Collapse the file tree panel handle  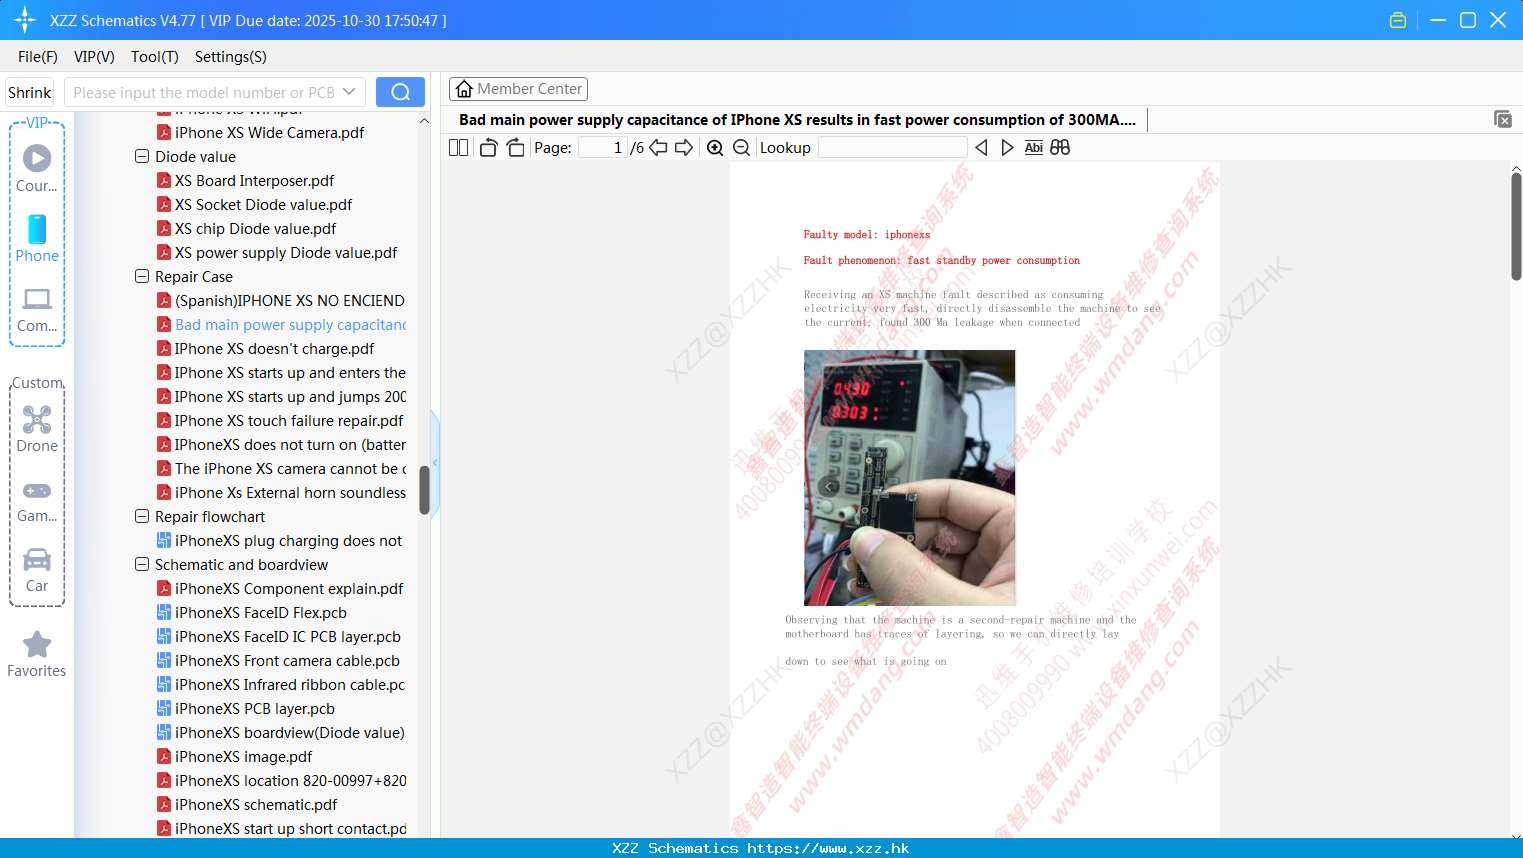435,462
